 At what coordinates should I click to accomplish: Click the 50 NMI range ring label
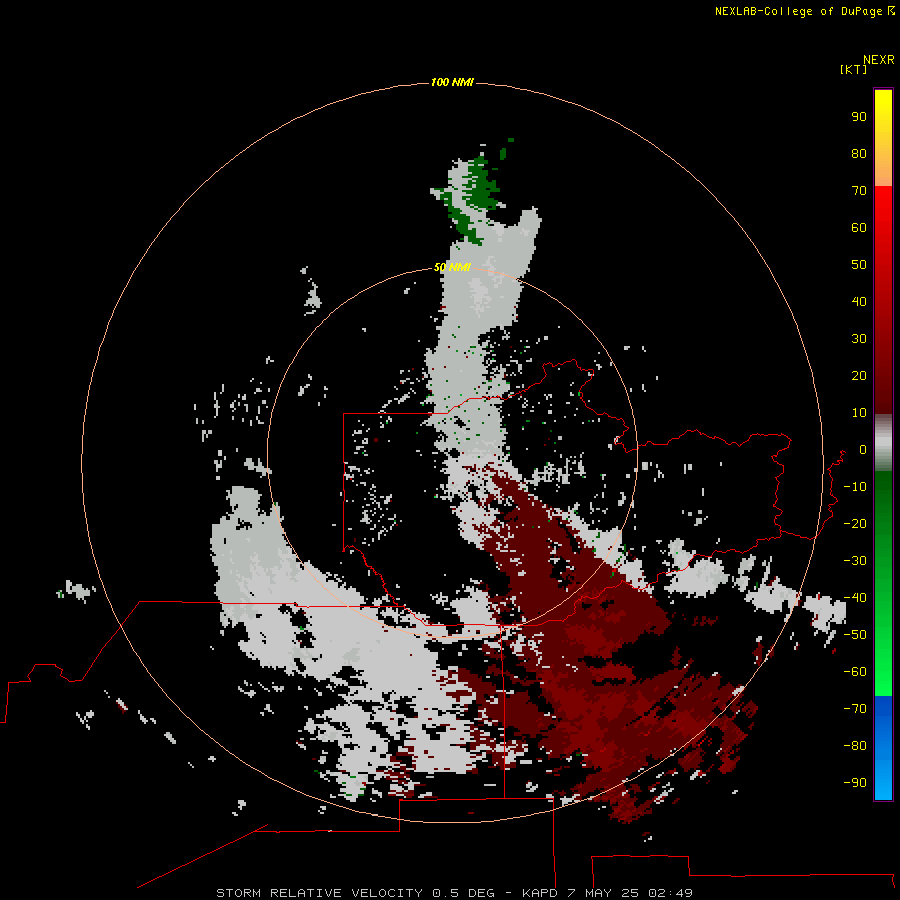(452, 267)
